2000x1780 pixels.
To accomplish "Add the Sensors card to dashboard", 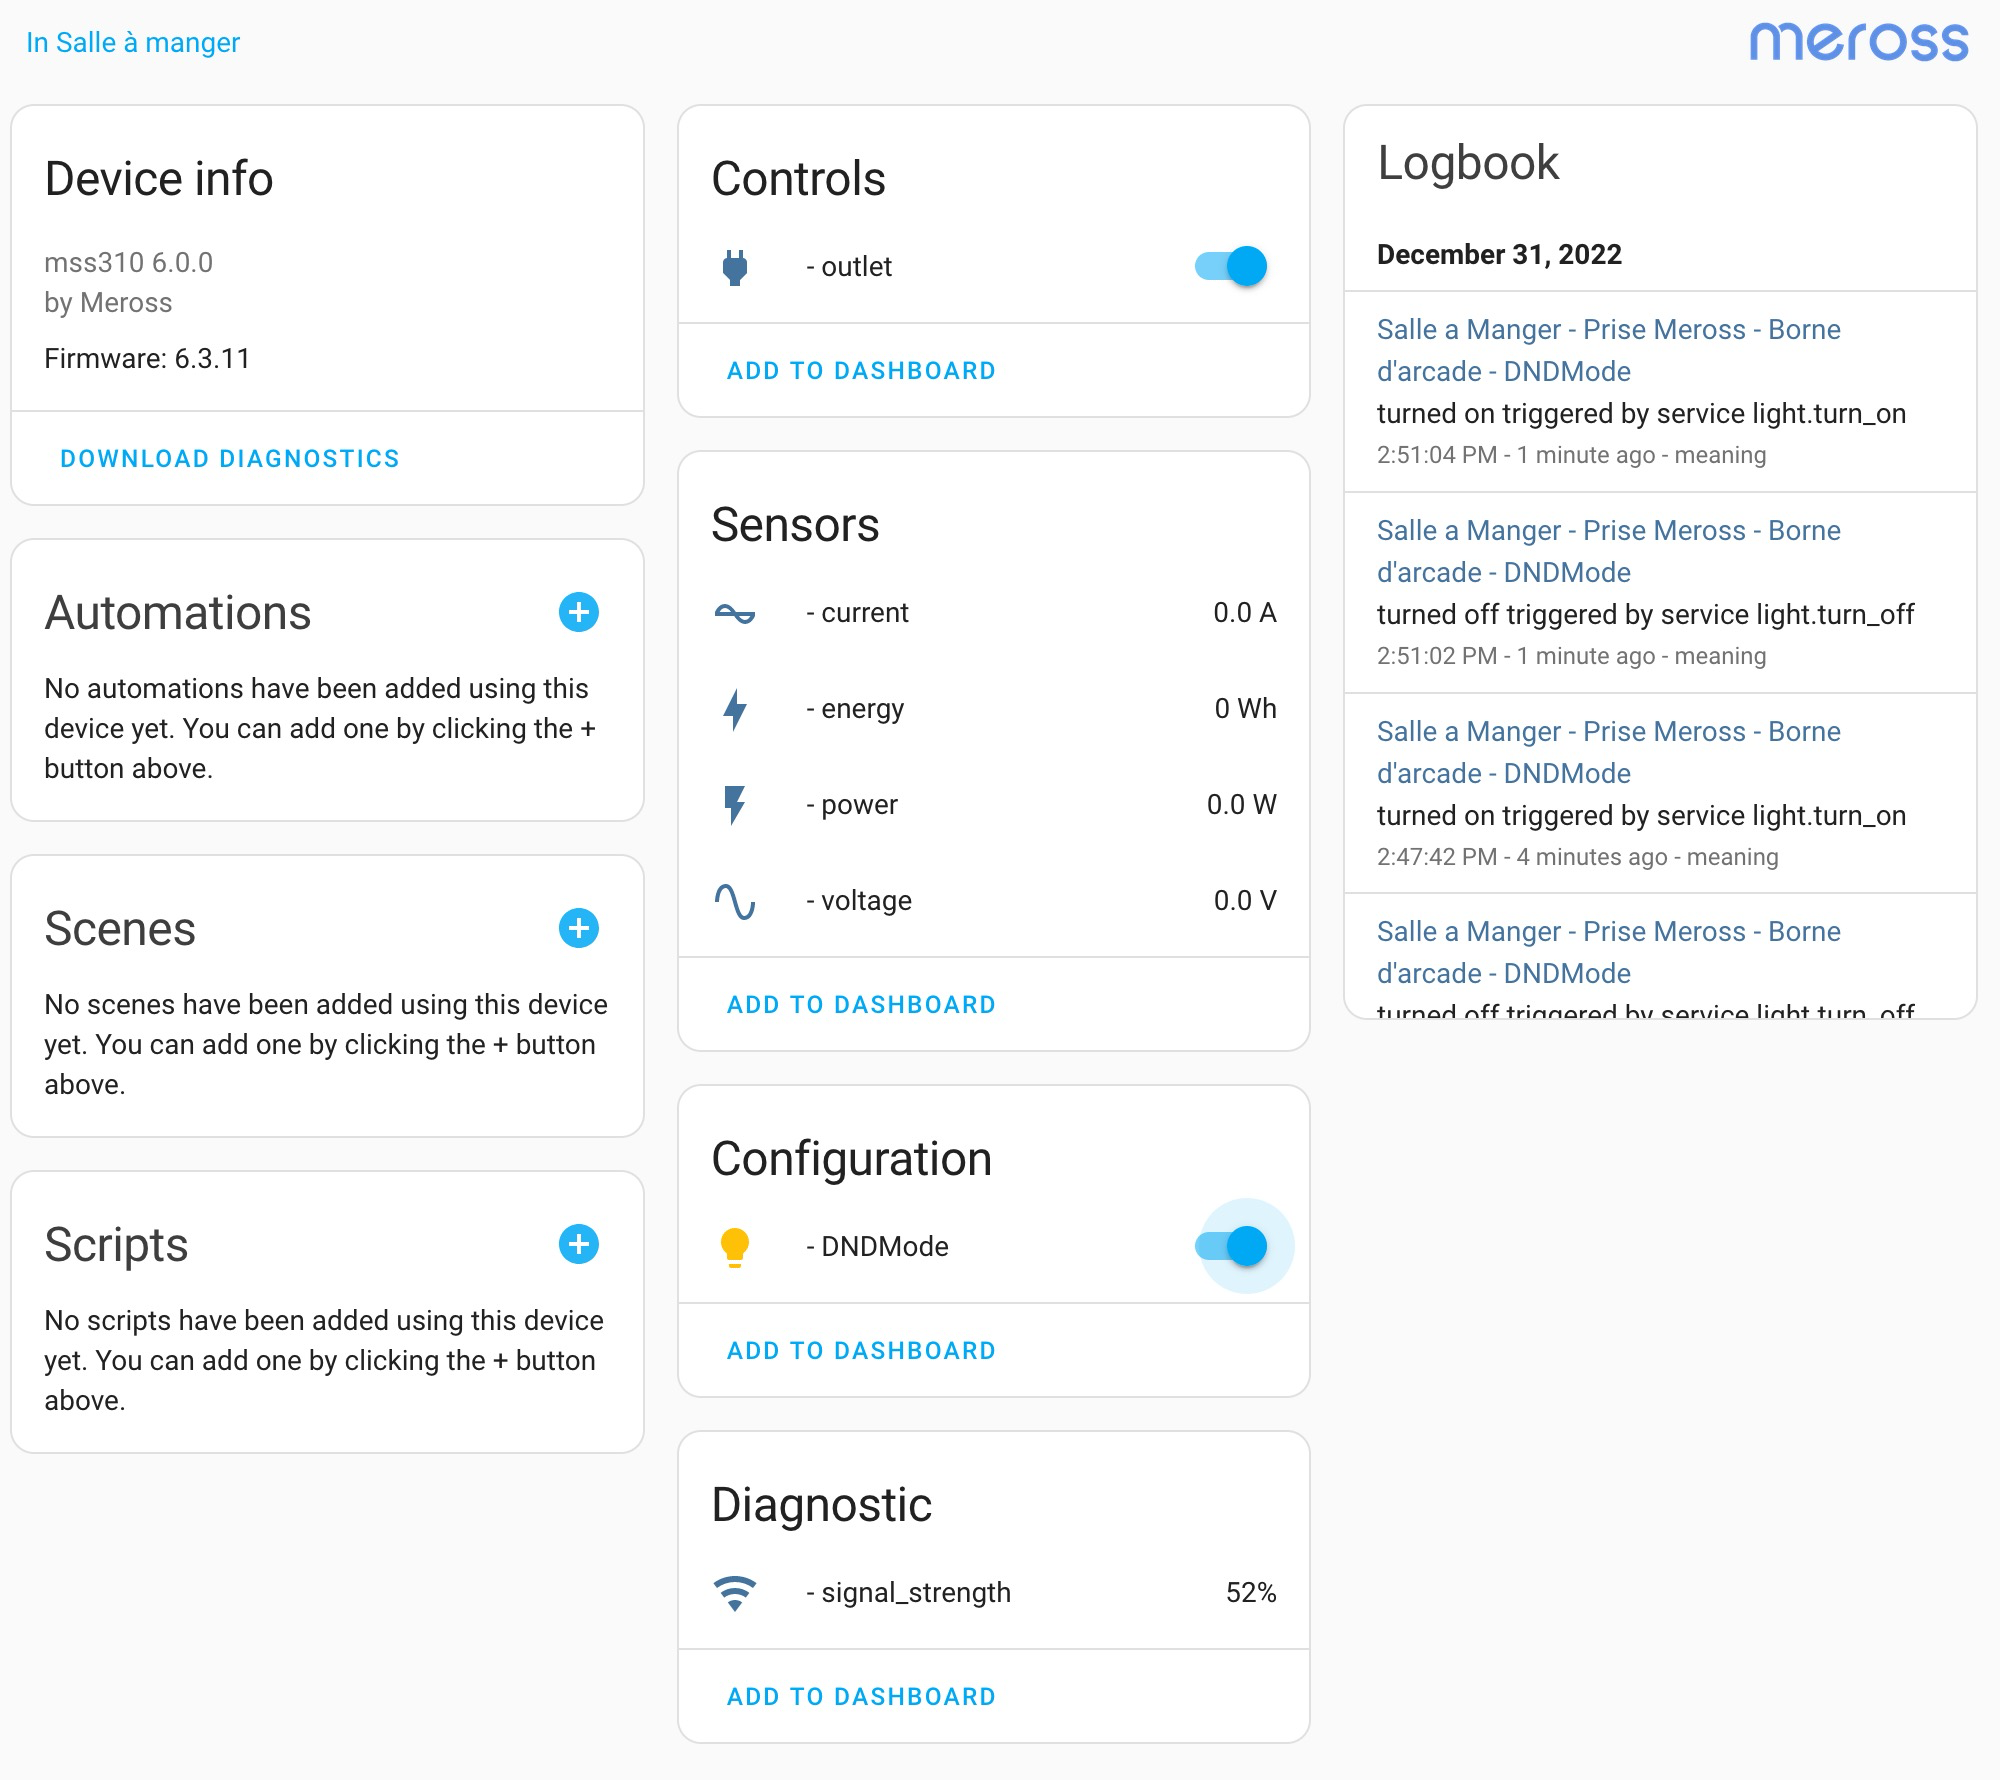I will pyautogui.click(x=860, y=1004).
